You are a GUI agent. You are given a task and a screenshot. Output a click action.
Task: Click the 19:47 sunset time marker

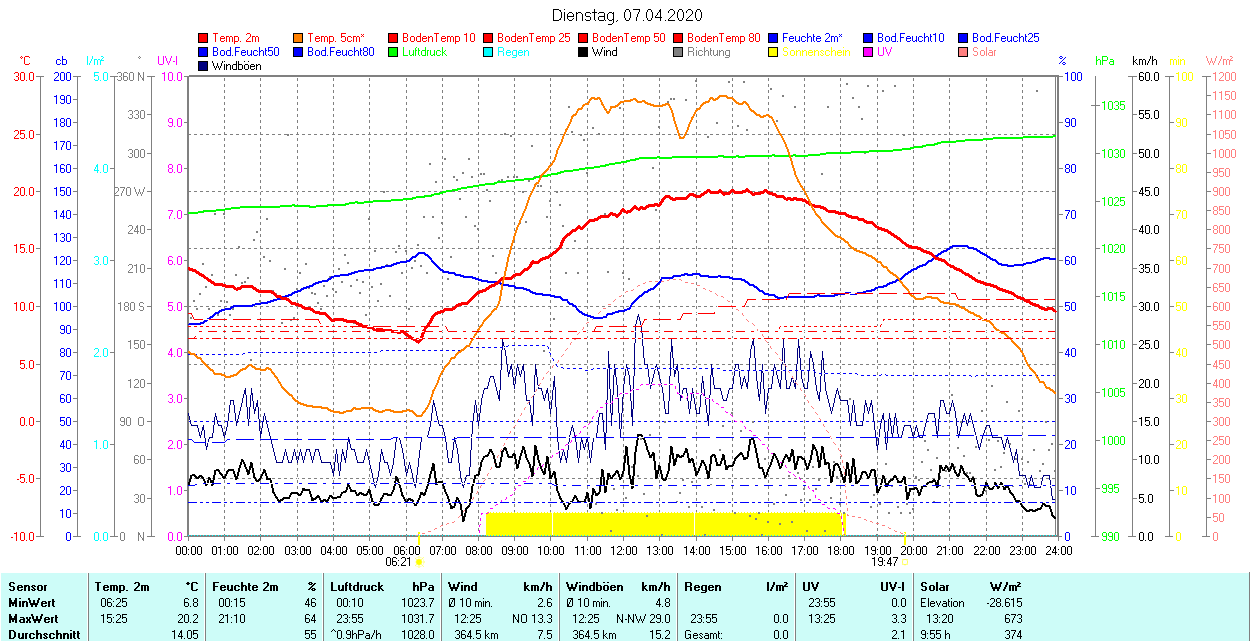[883, 562]
